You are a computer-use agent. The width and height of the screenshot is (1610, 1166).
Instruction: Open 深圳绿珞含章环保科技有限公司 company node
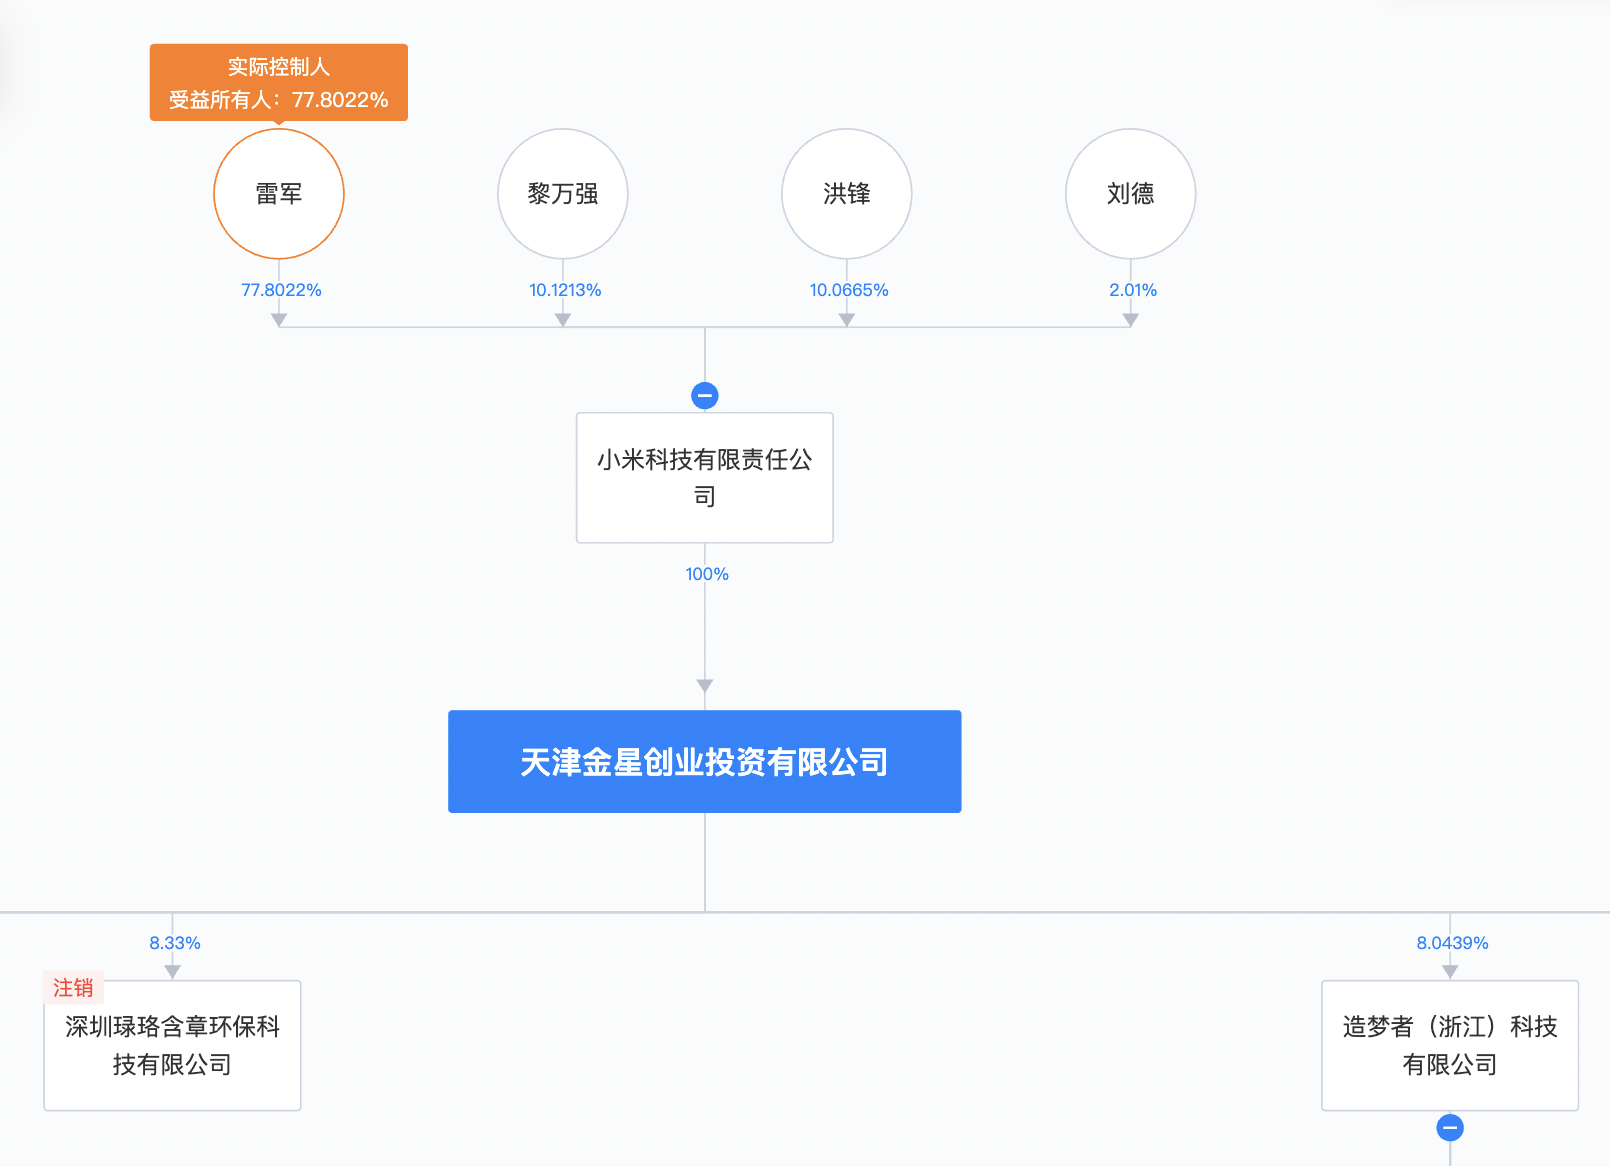[x=172, y=1045]
